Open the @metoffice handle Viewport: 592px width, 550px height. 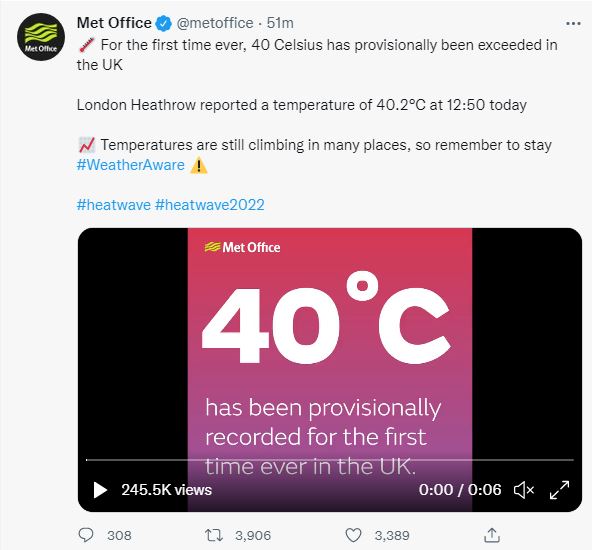click(x=215, y=23)
